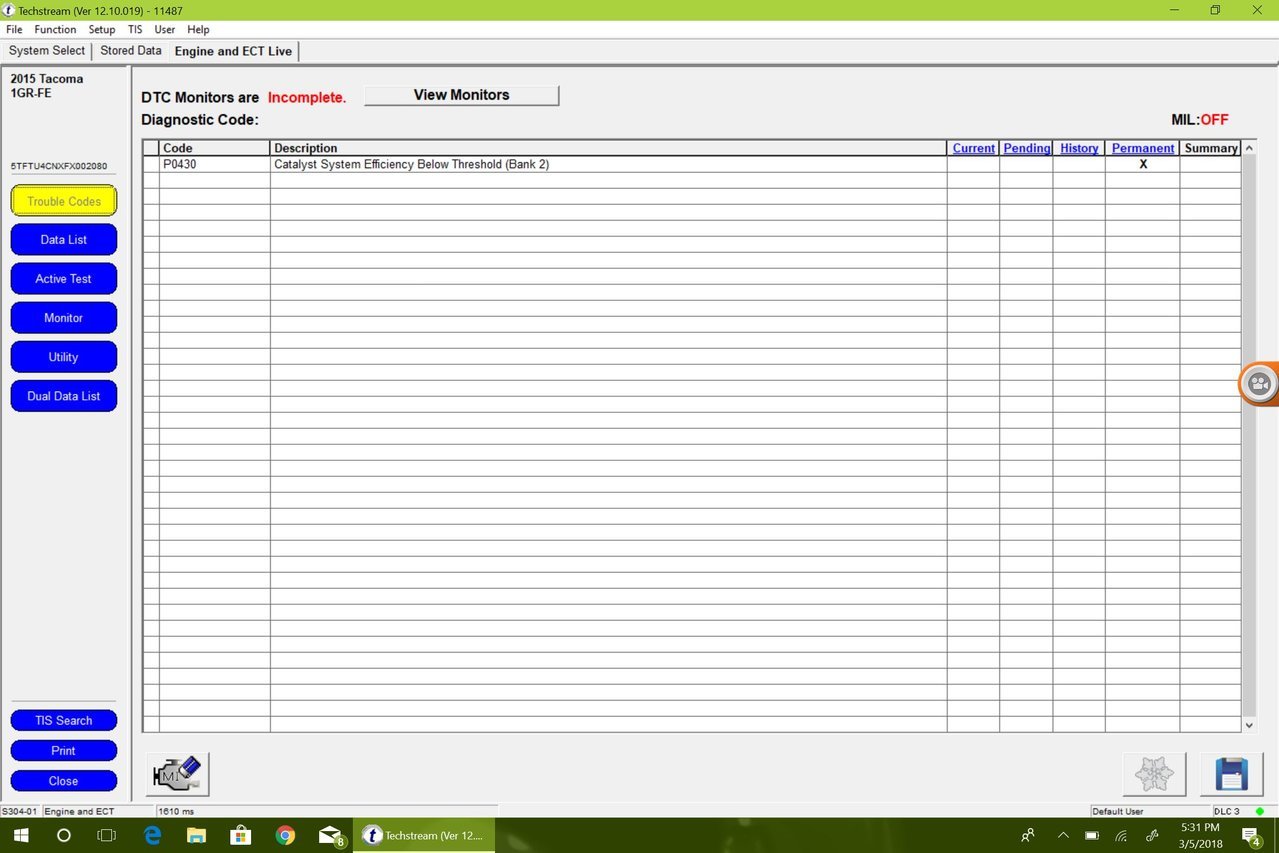This screenshot has height=853, width=1279.
Task: Open the TIS menu
Action: click(x=135, y=30)
